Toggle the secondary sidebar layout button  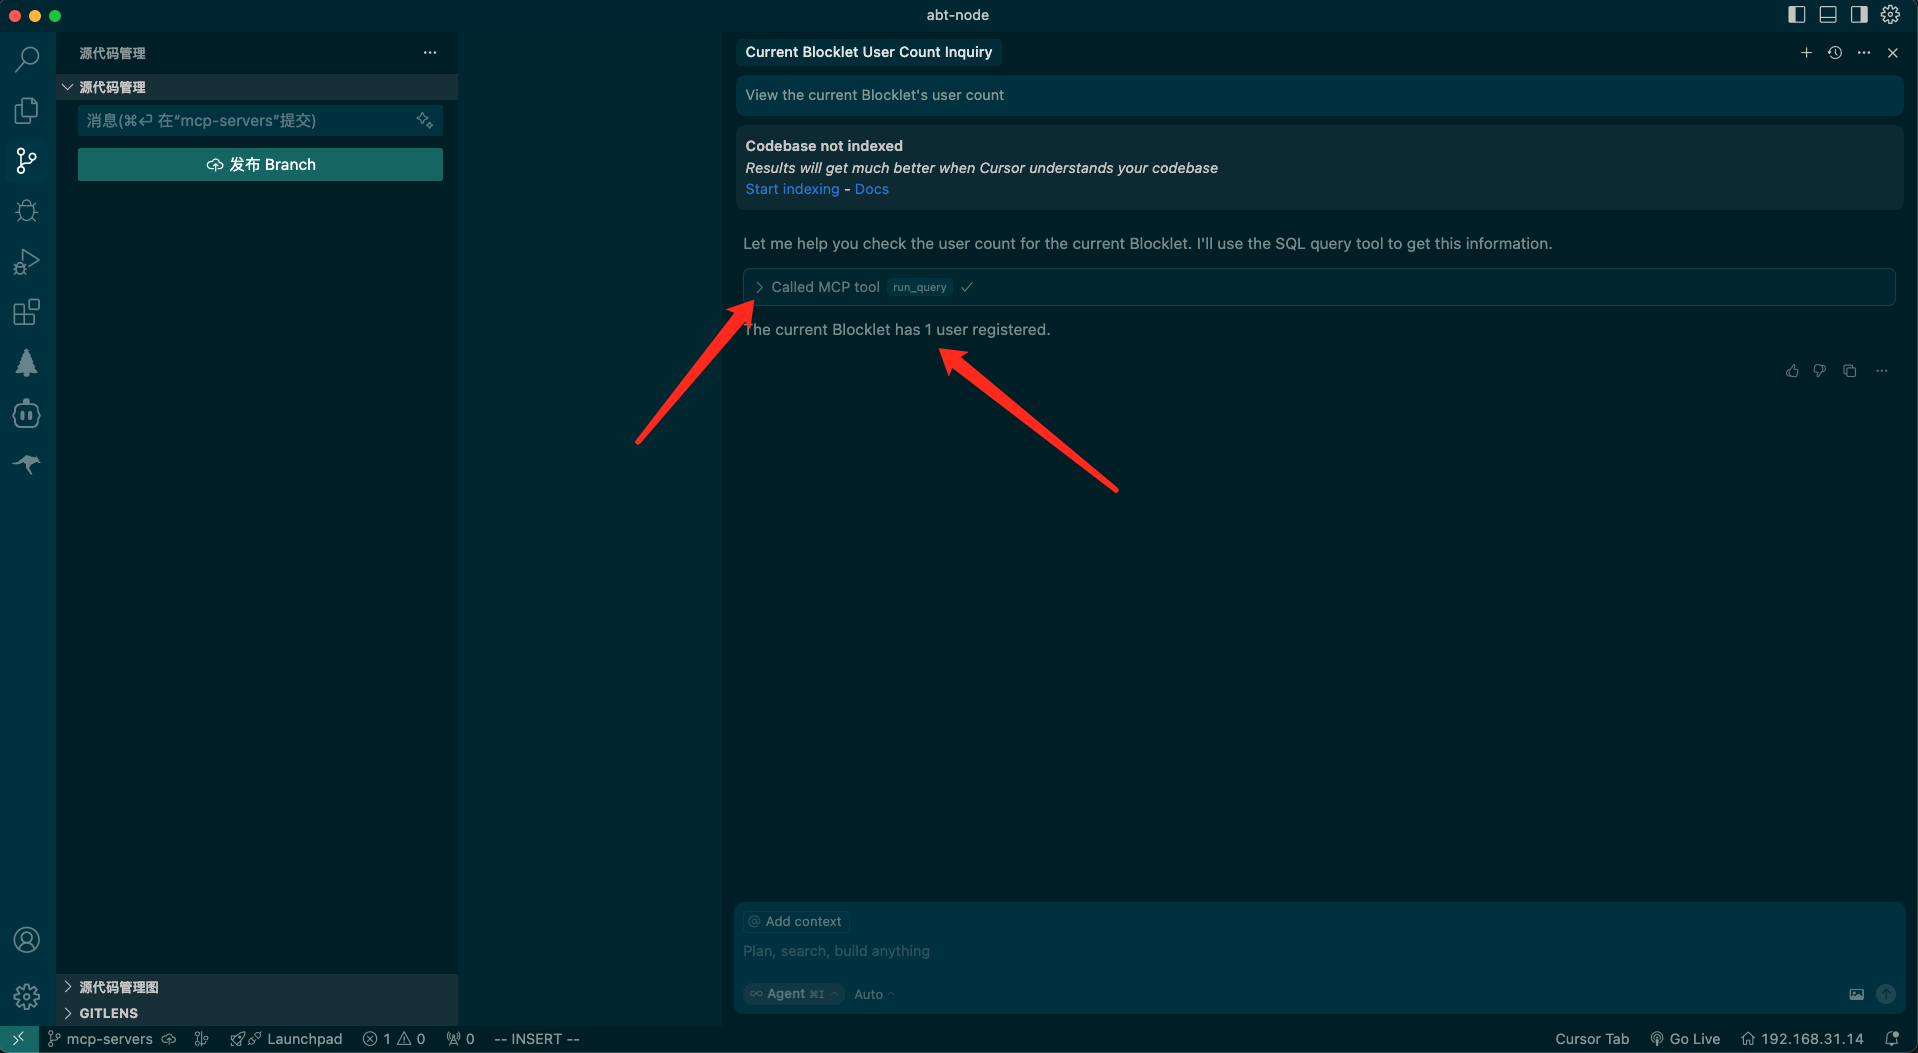point(1859,15)
